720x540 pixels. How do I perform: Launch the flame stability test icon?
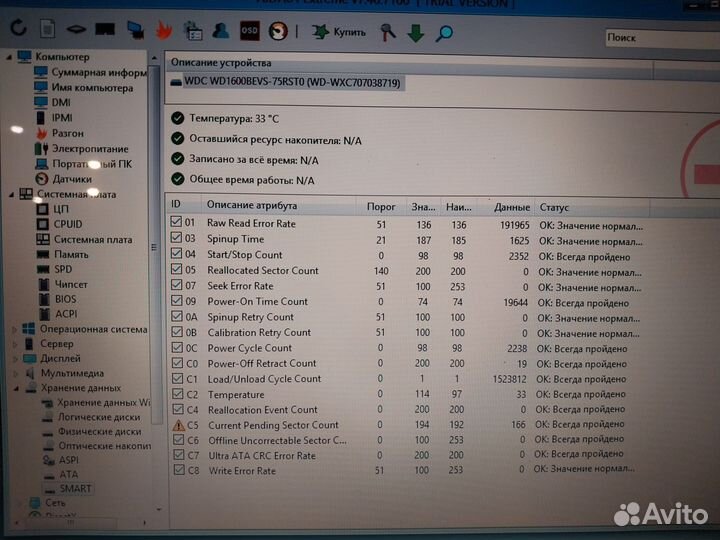(164, 30)
